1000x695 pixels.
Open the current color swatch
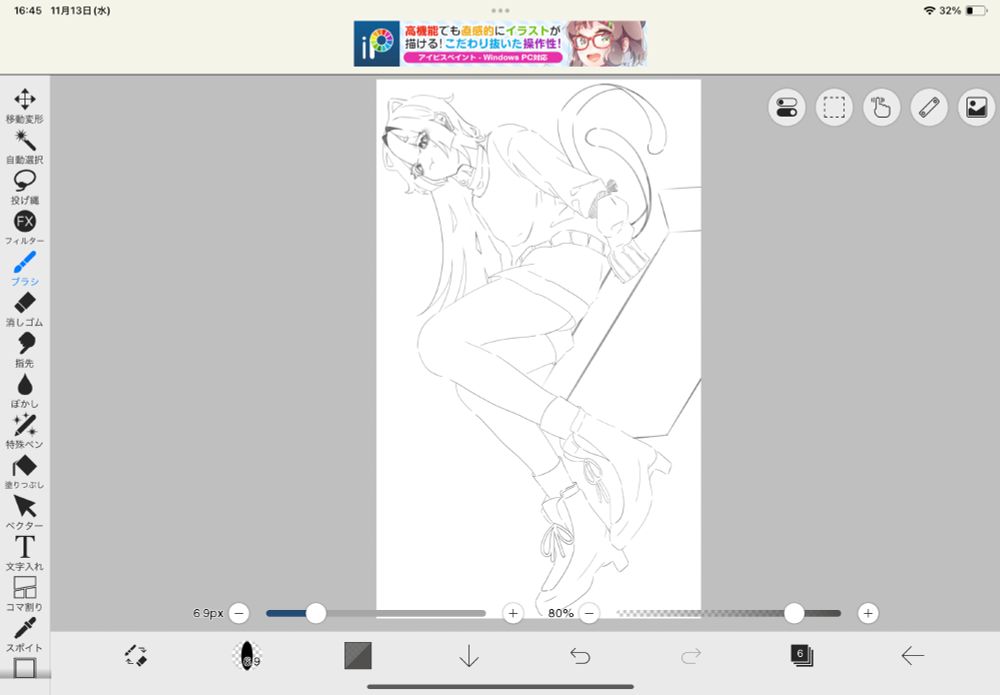click(358, 655)
